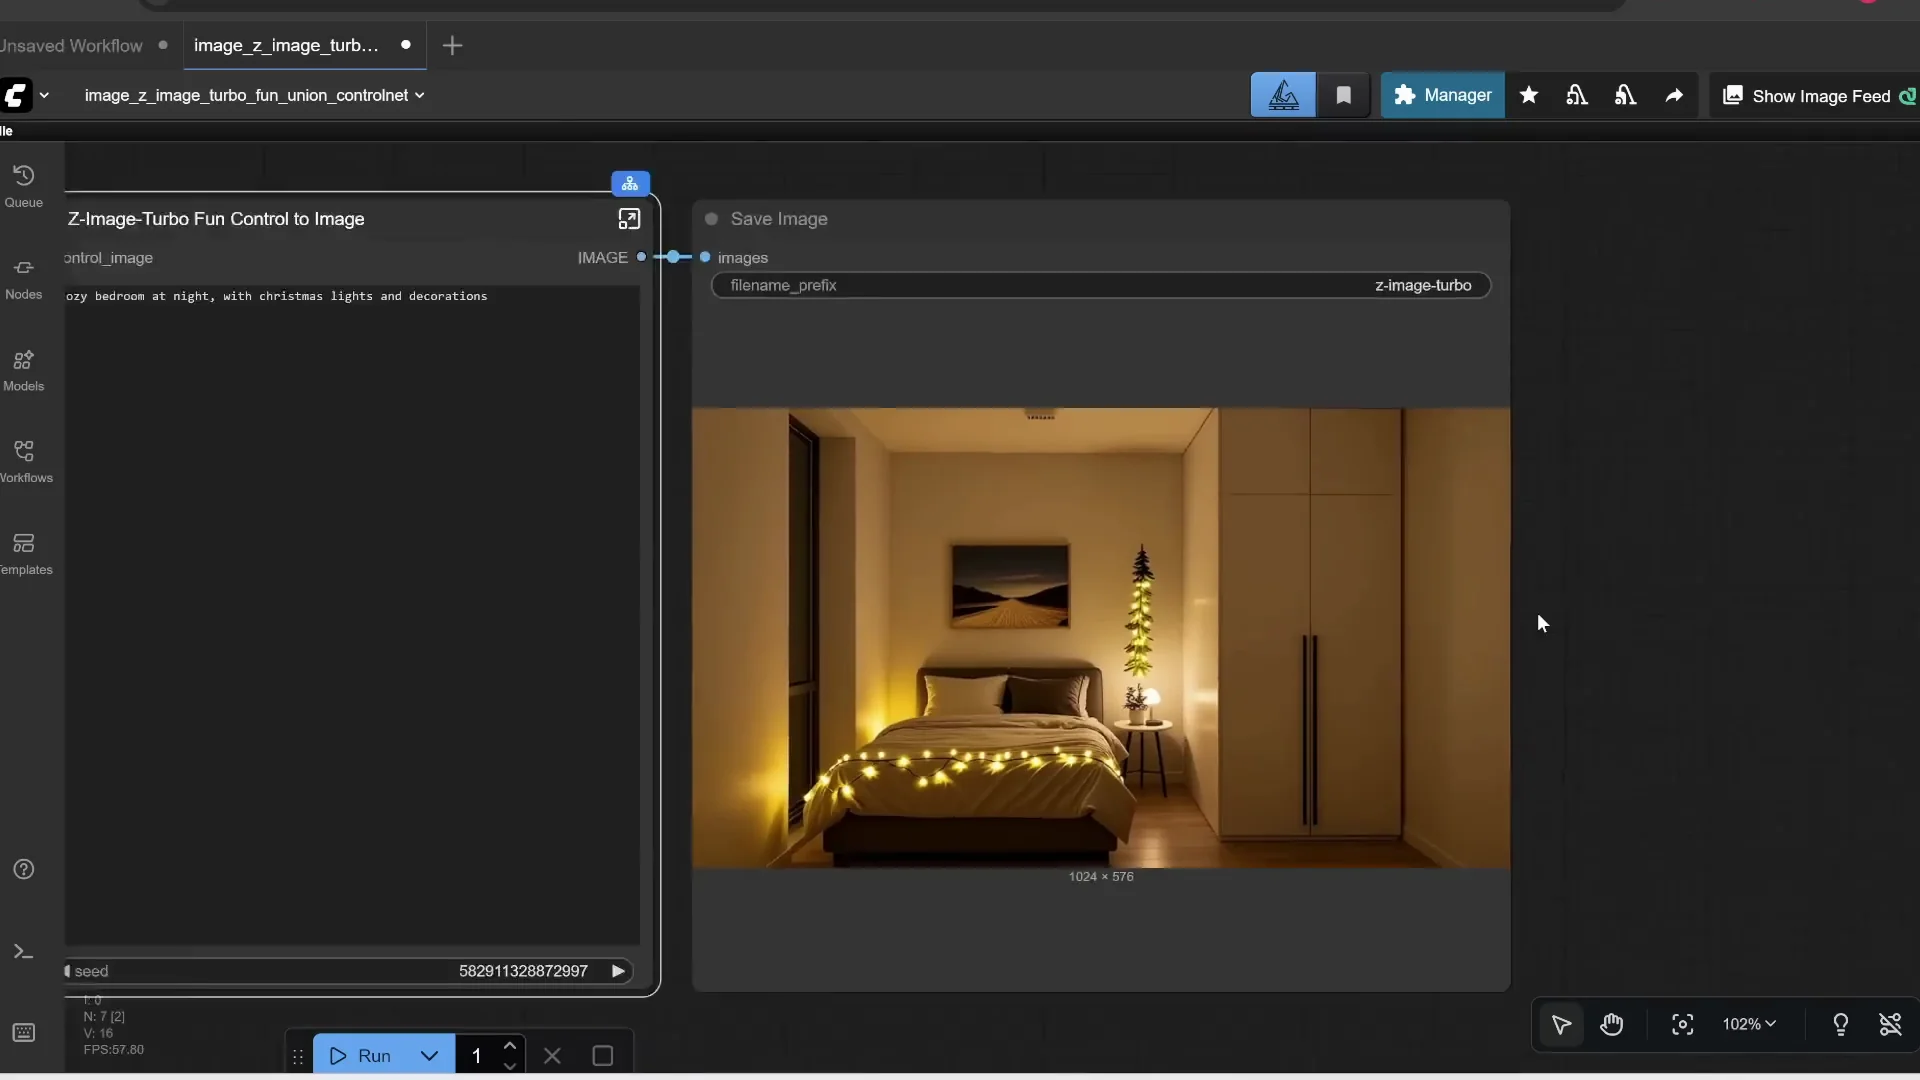Click the fit-view icon in the bottom toolbar
Image resolution: width=1920 pixels, height=1080 pixels.
pos(1682,1025)
